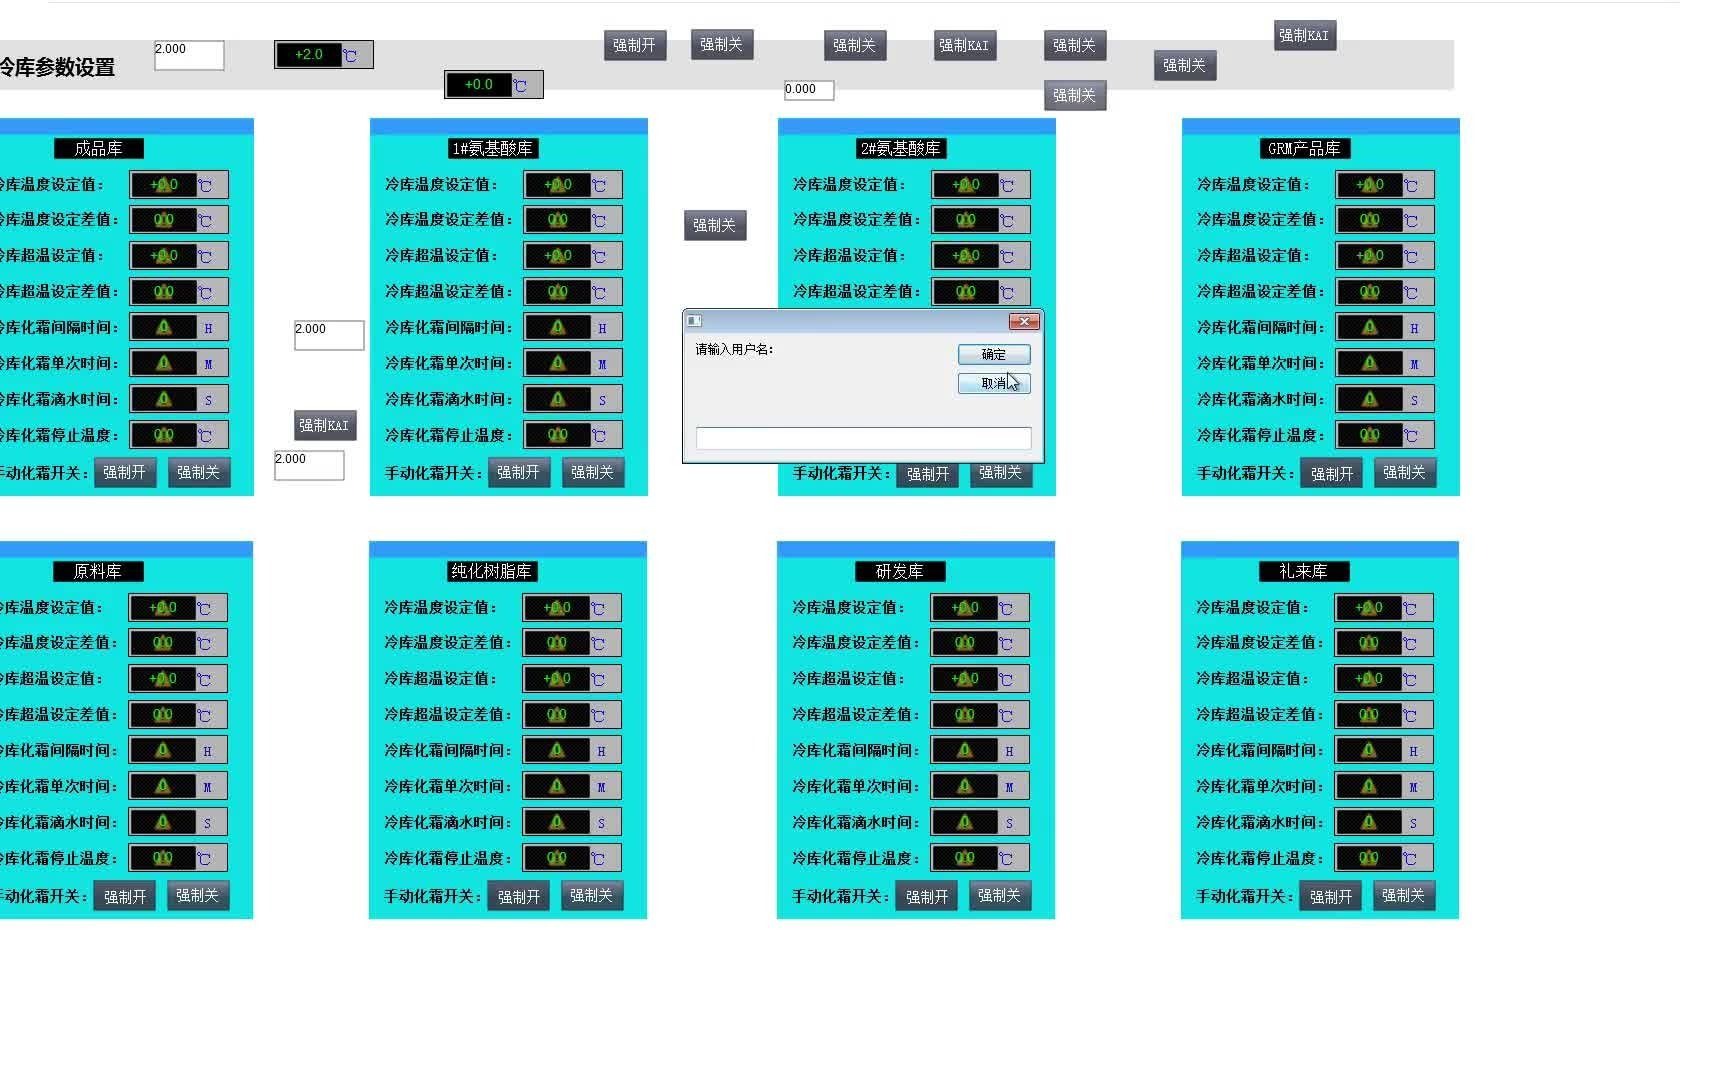Force off 成品库 manual defrost 强制关
Image resolution: width=1728 pixels, height=1080 pixels.
199,472
